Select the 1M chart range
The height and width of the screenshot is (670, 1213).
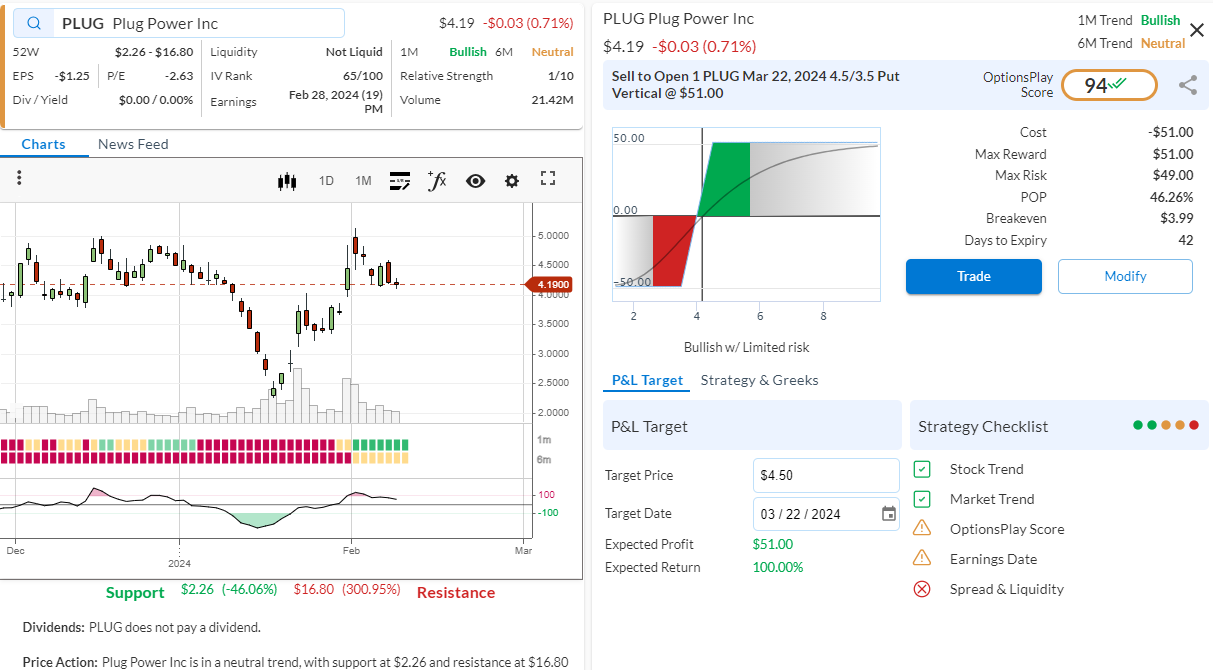click(363, 181)
